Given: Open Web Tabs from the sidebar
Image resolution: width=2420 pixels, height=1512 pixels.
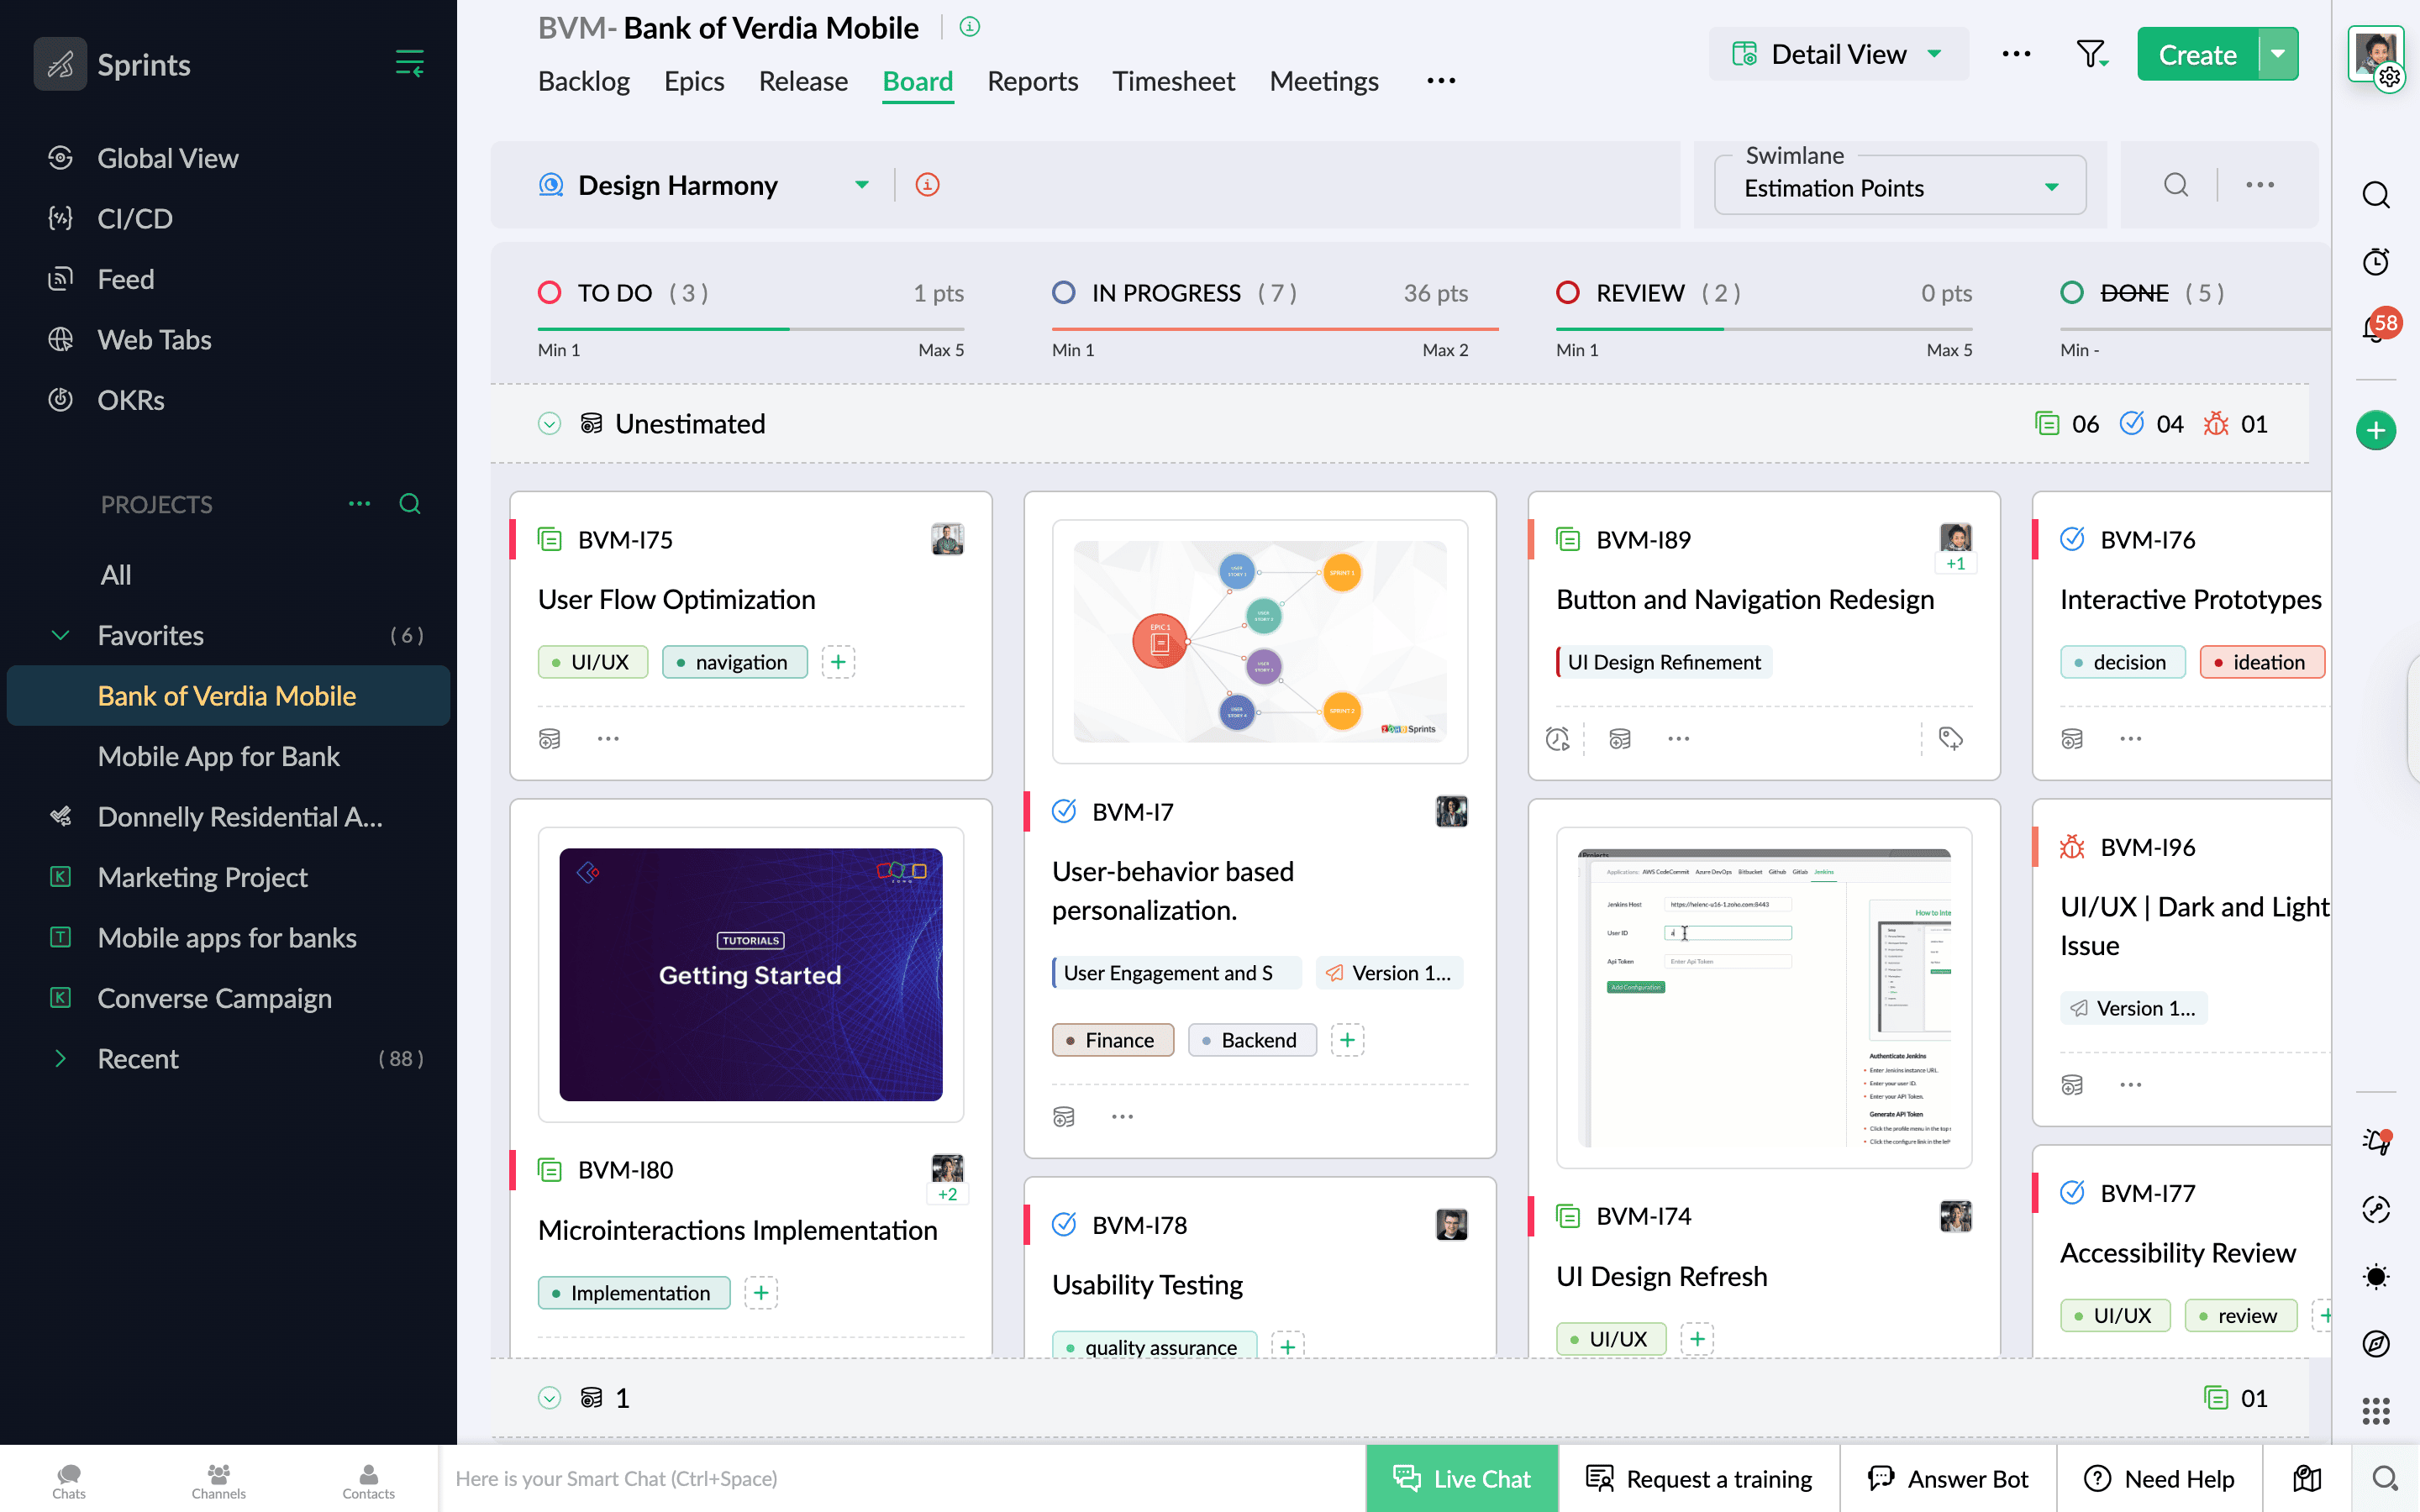Looking at the screenshot, I should (x=60, y=339).
